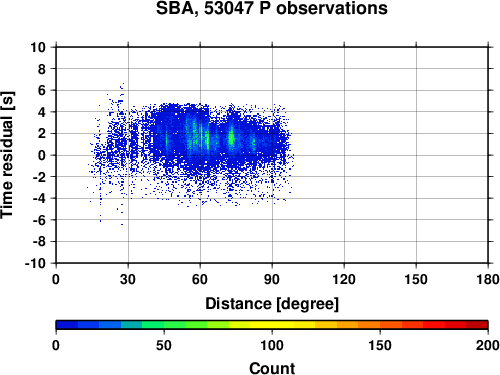The image size is (500, 375).
Task: Click the chart title 'SBA, 53047 P observations'
Action: (x=272, y=8)
